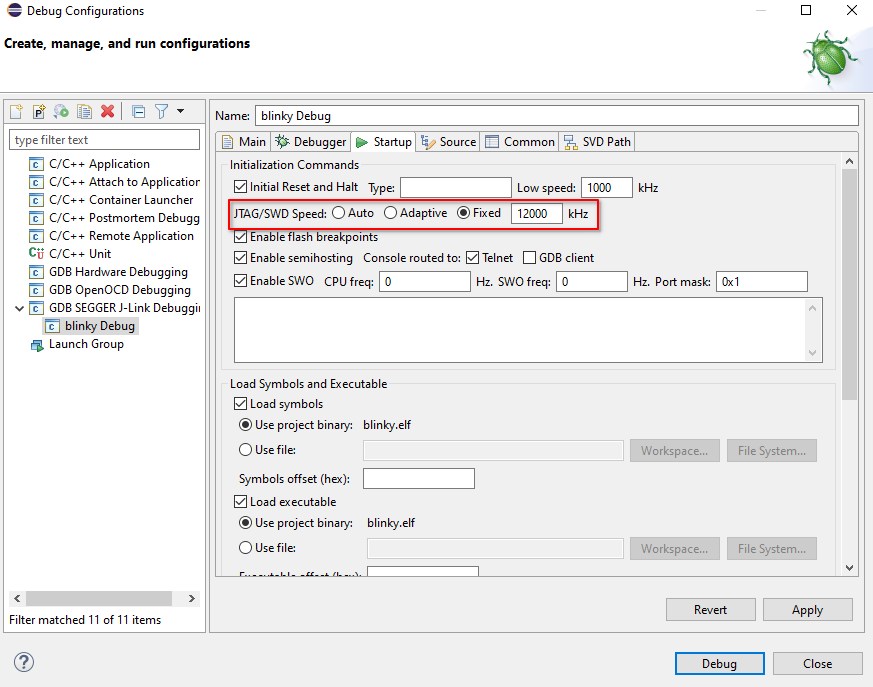Collapse all configurations in the tree
The width and height of the screenshot is (873, 687).
(x=138, y=111)
